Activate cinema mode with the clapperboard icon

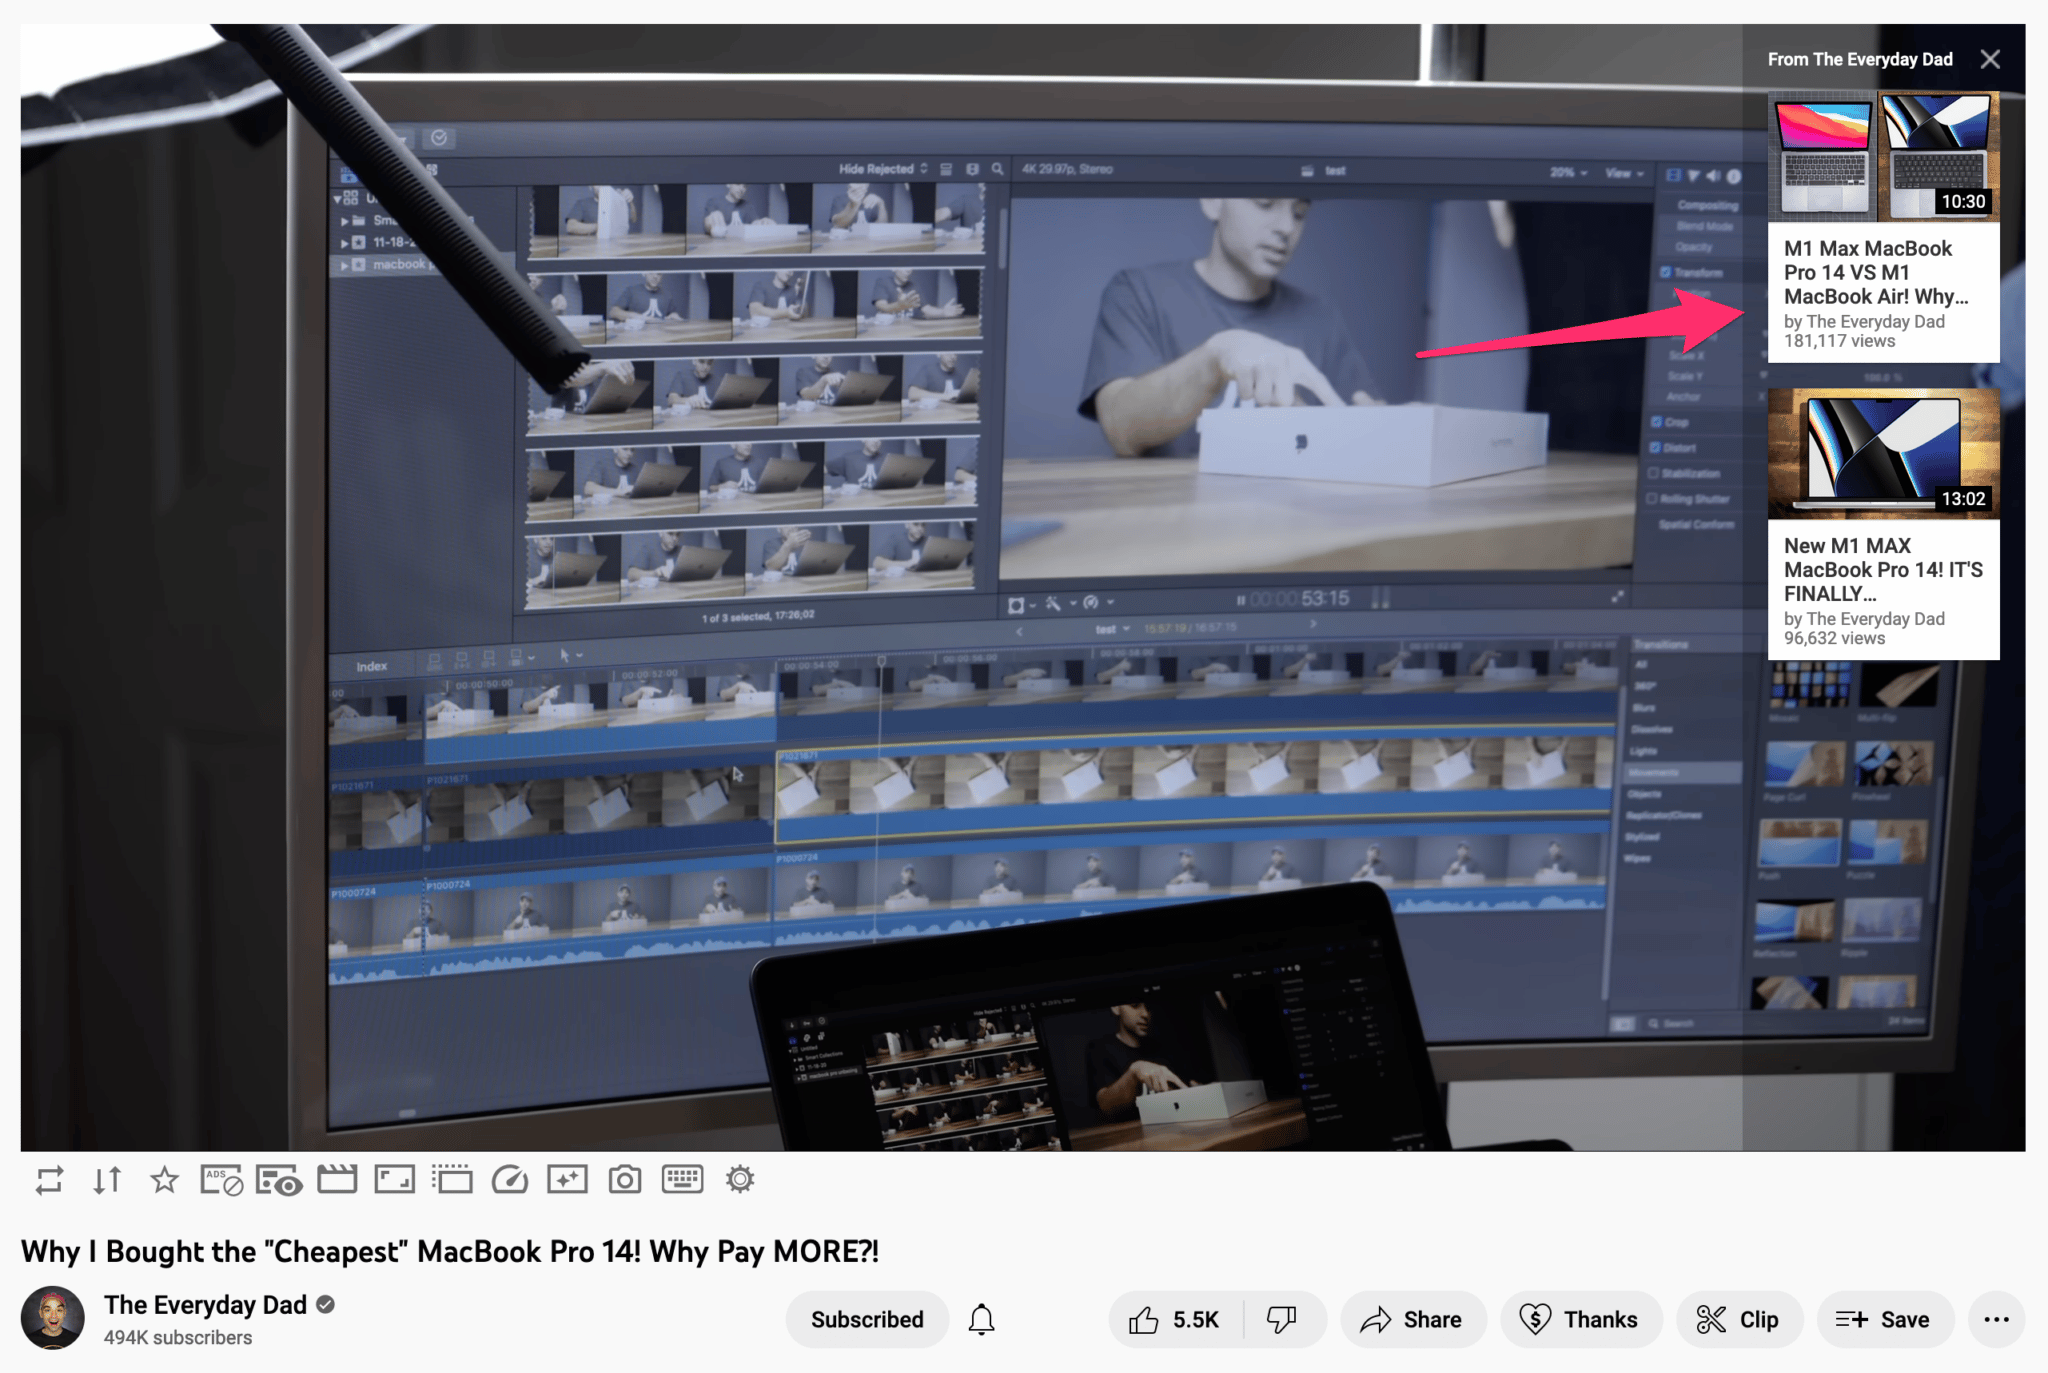coord(337,1180)
